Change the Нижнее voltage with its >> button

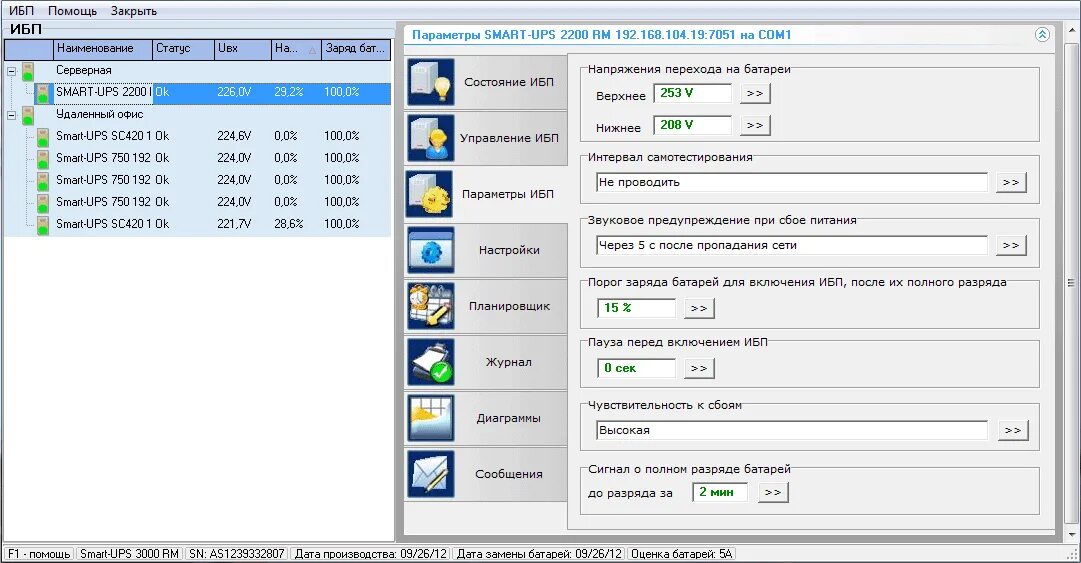click(x=755, y=125)
